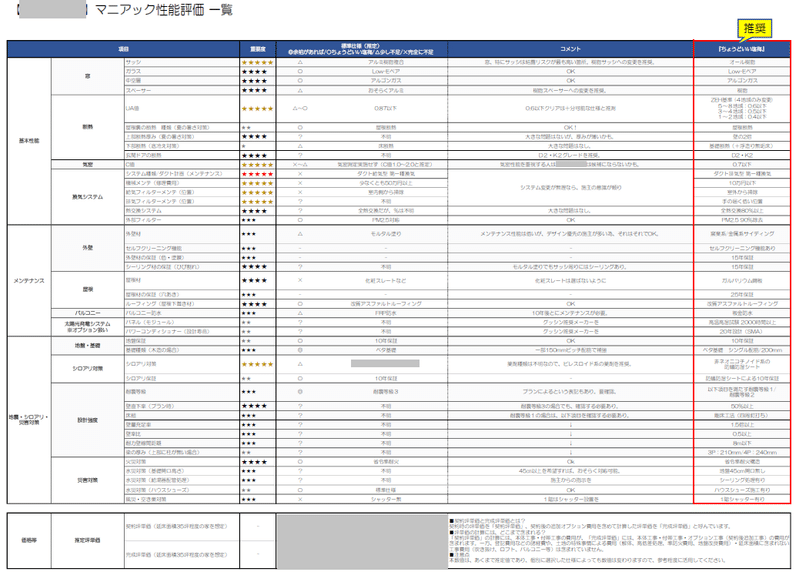Click the 完成坪単価 row label cell
800x572 pixels.
[182, 555]
